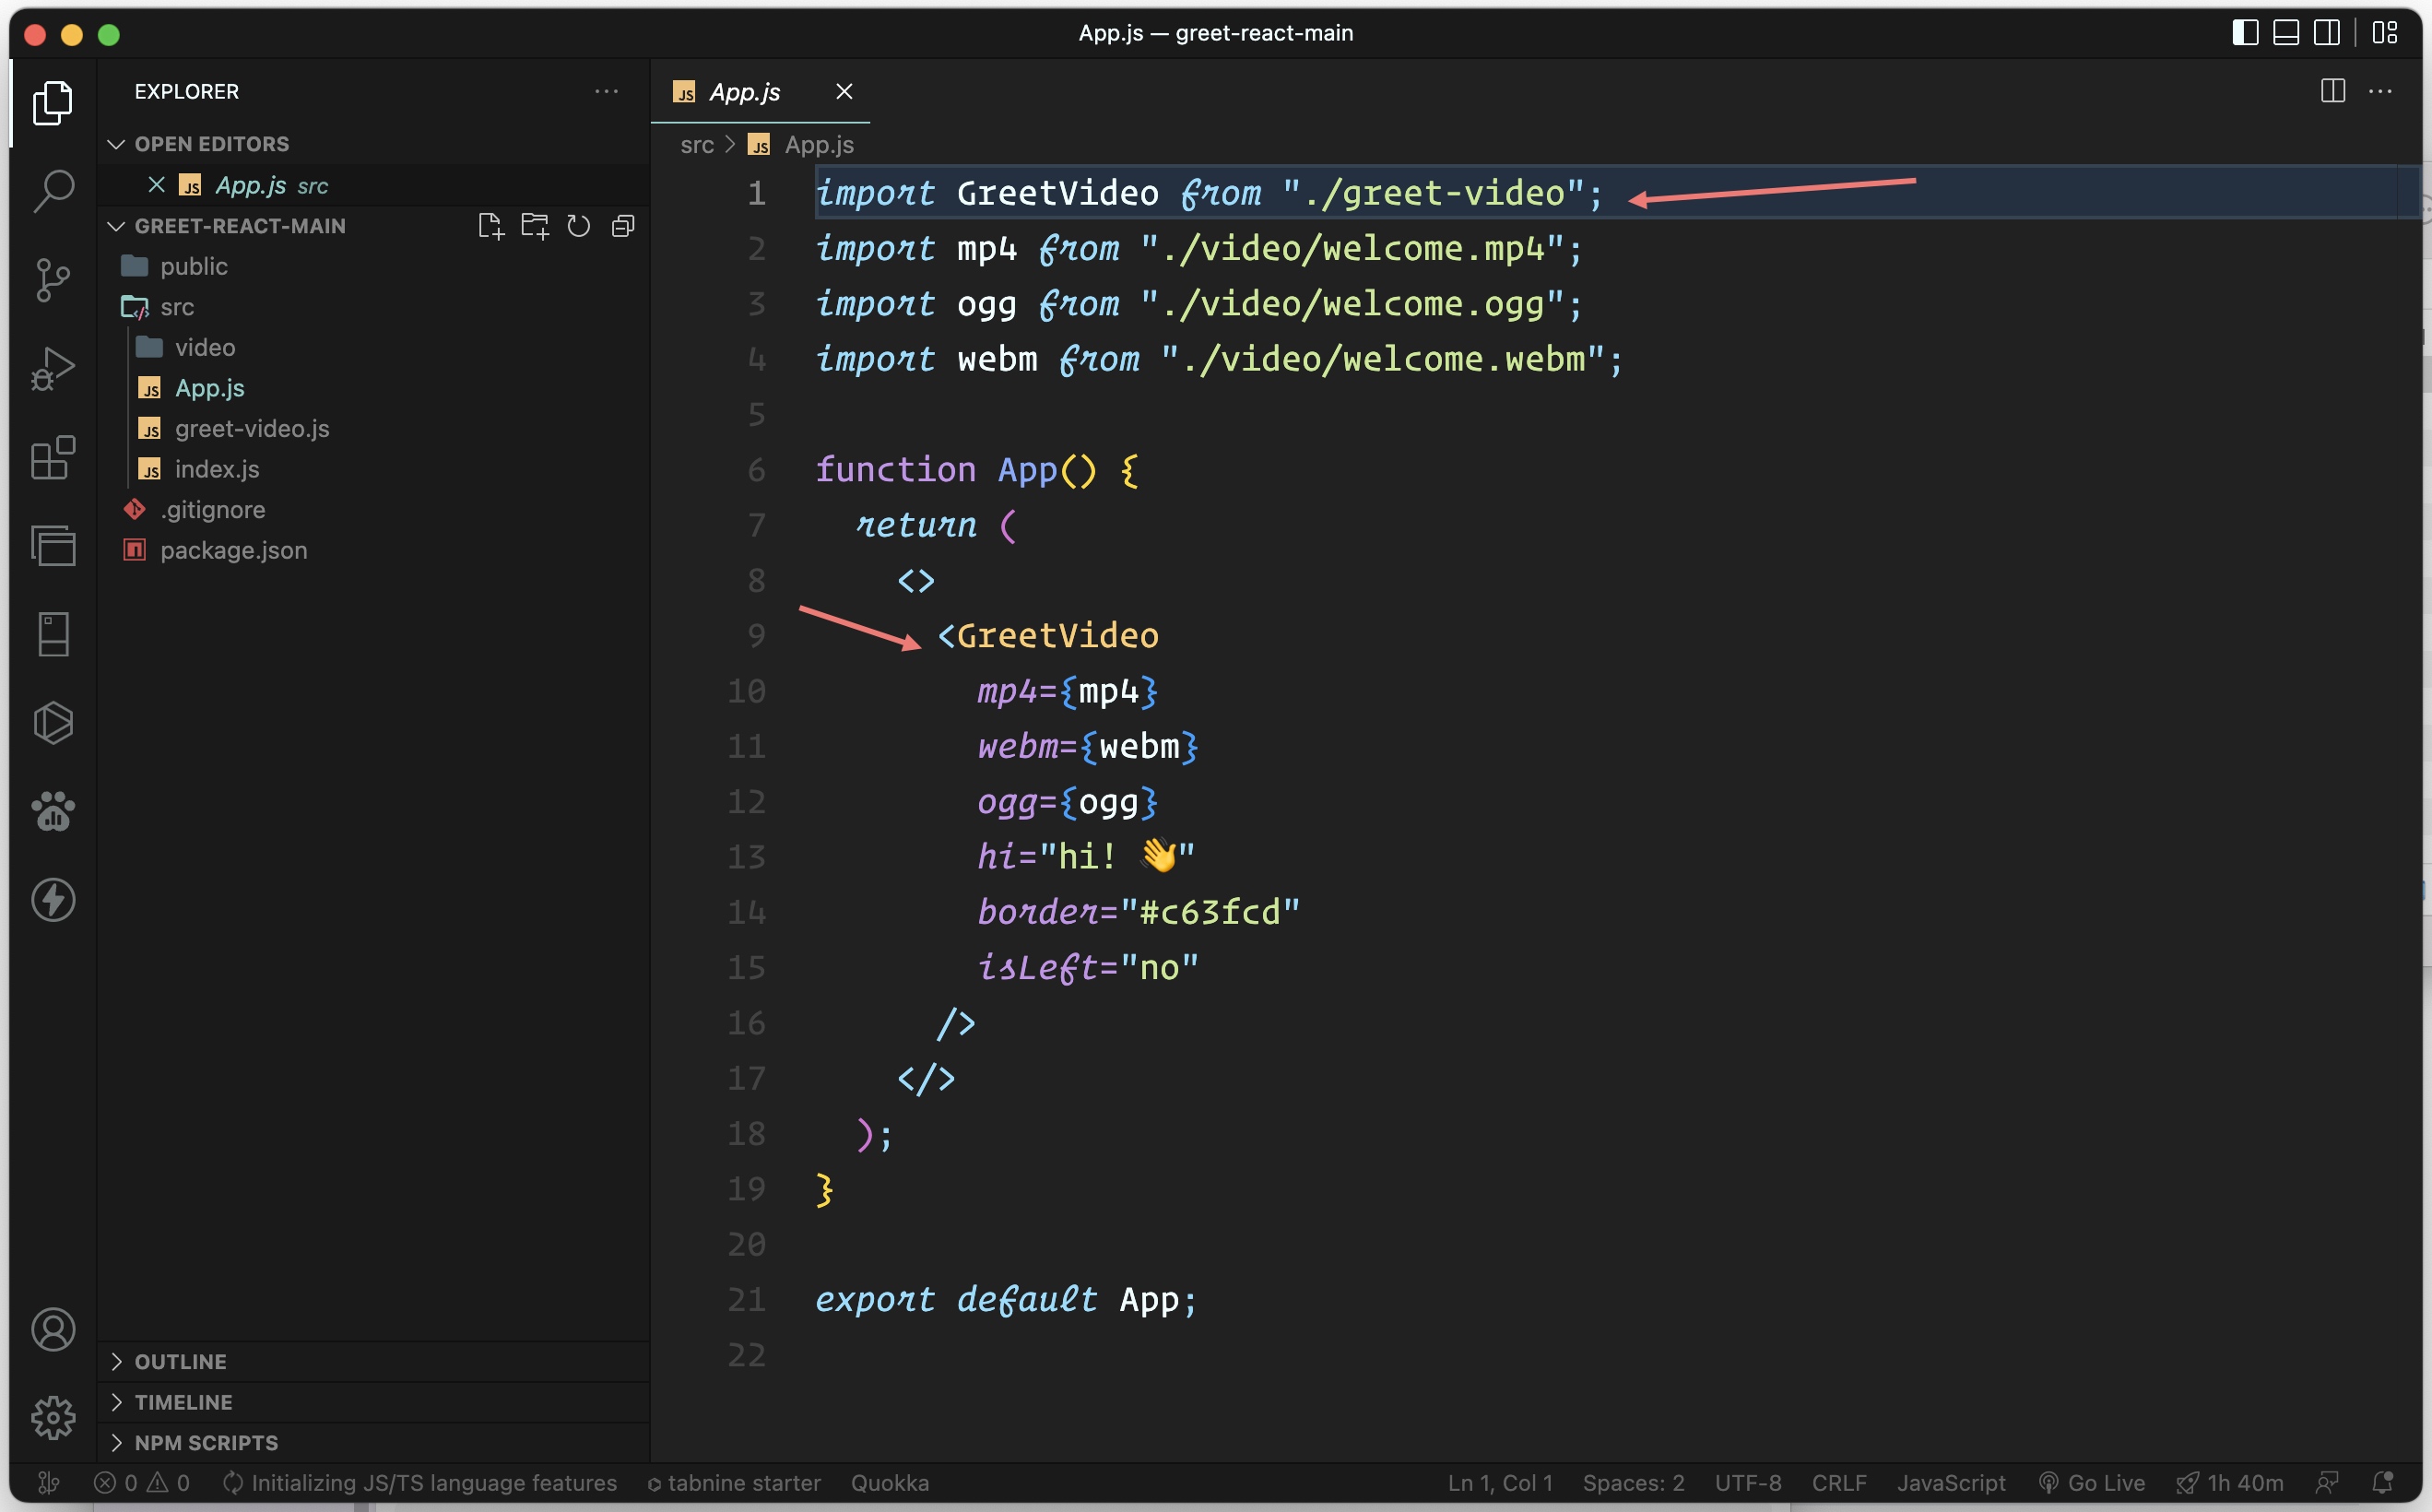The image size is (2432, 1512).
Task: Click the errors and warnings indicator
Action: (142, 1483)
